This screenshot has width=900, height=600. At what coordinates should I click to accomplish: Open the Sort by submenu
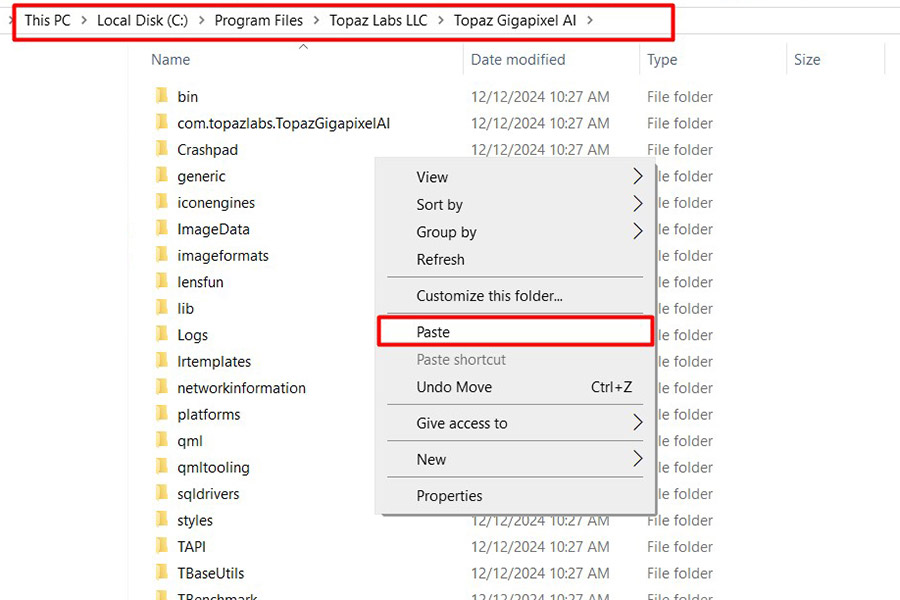515,204
